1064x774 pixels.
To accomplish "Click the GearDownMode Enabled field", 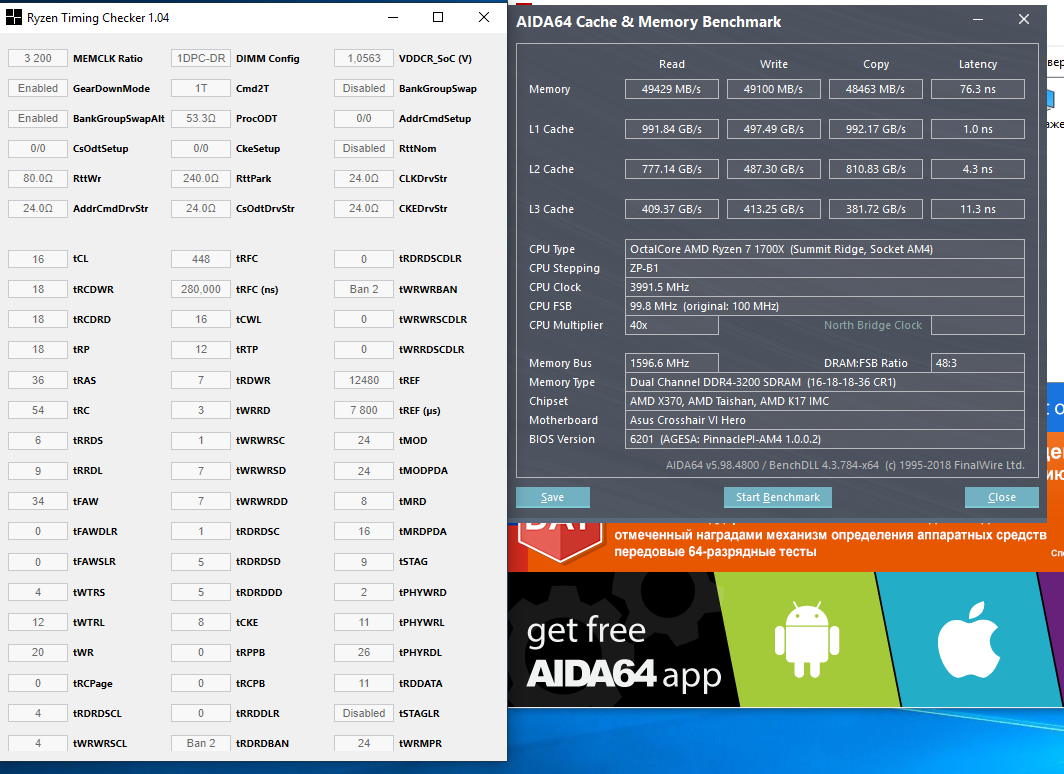I will [38, 88].
